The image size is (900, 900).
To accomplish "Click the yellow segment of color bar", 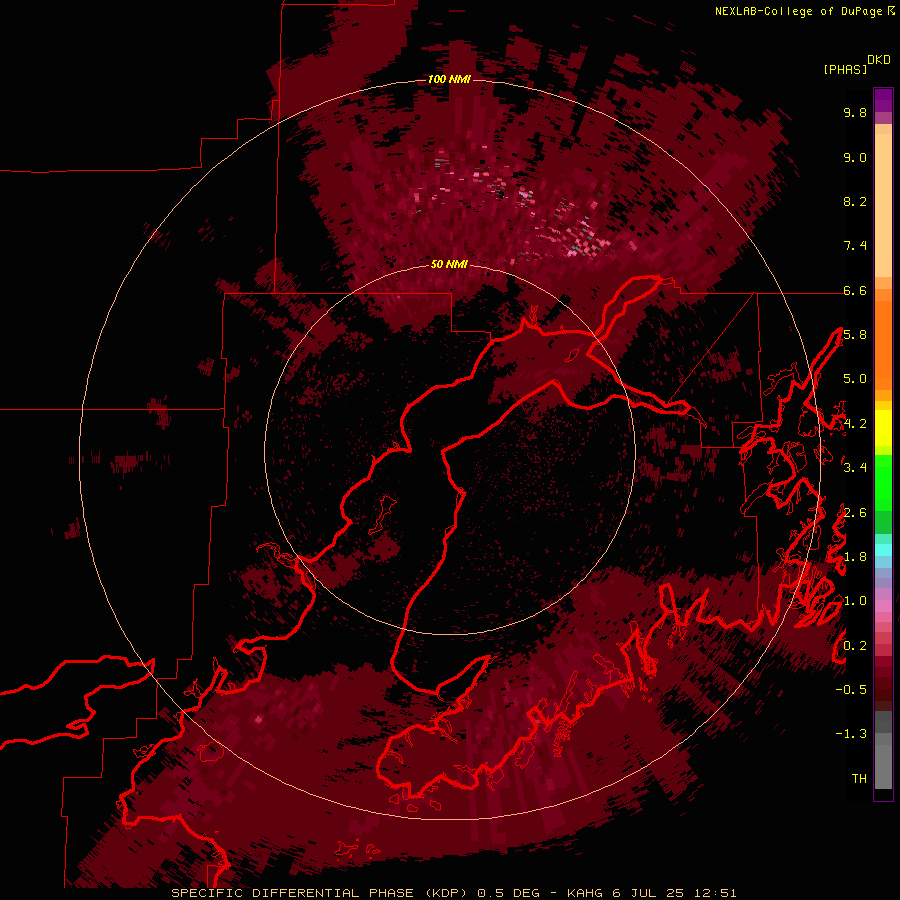I will (883, 428).
